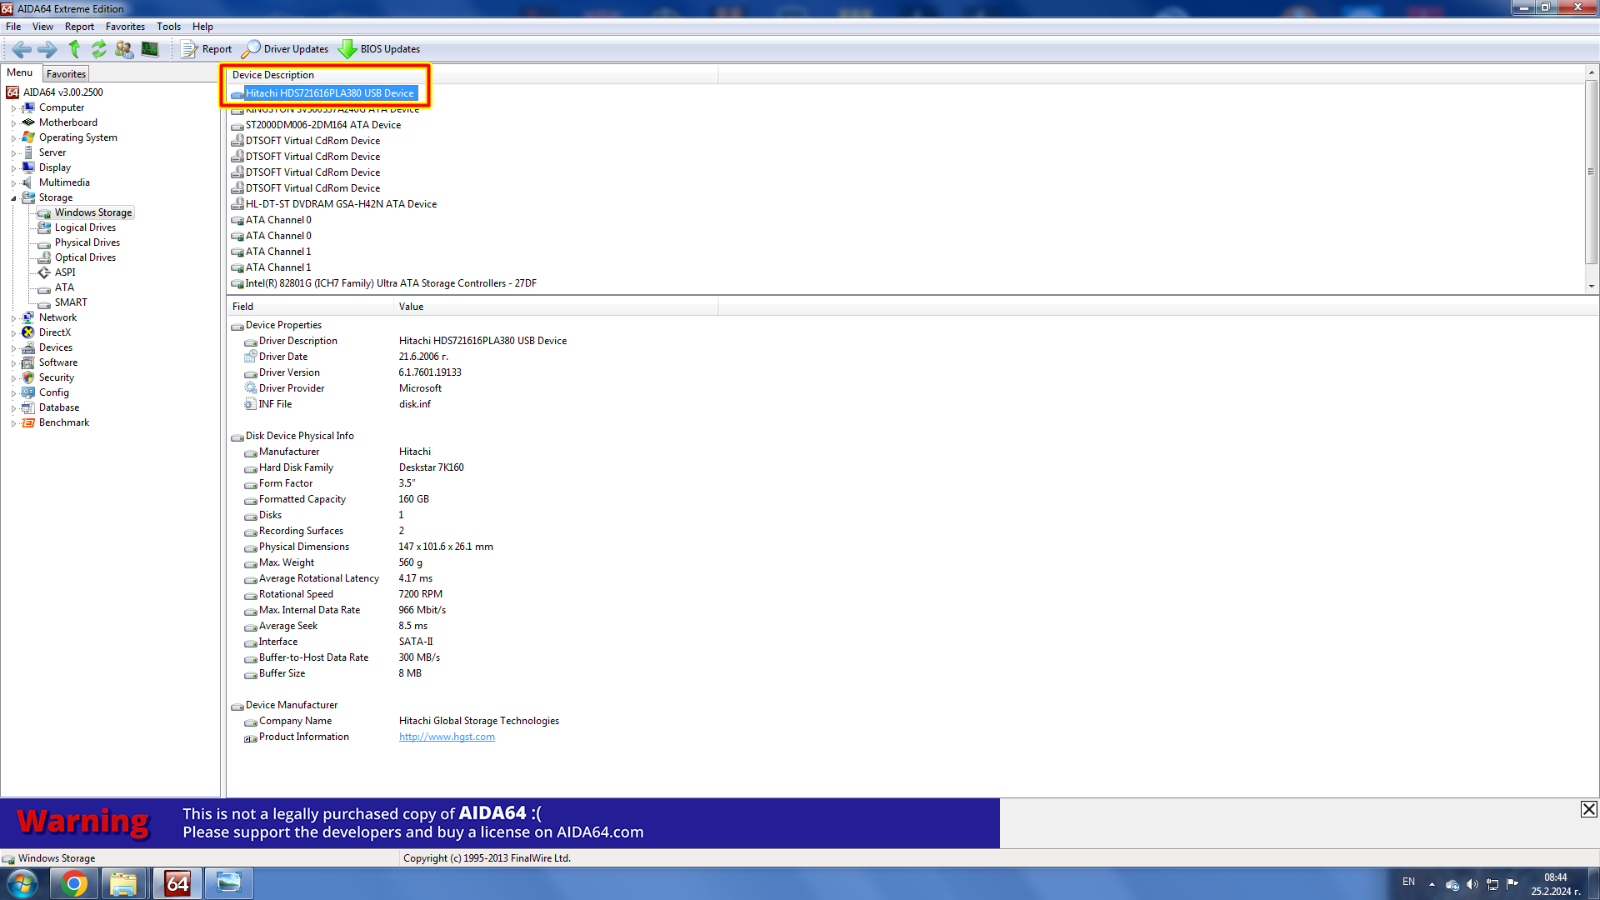1600x900 pixels.
Task: Open the Windows Start button
Action: (x=22, y=884)
